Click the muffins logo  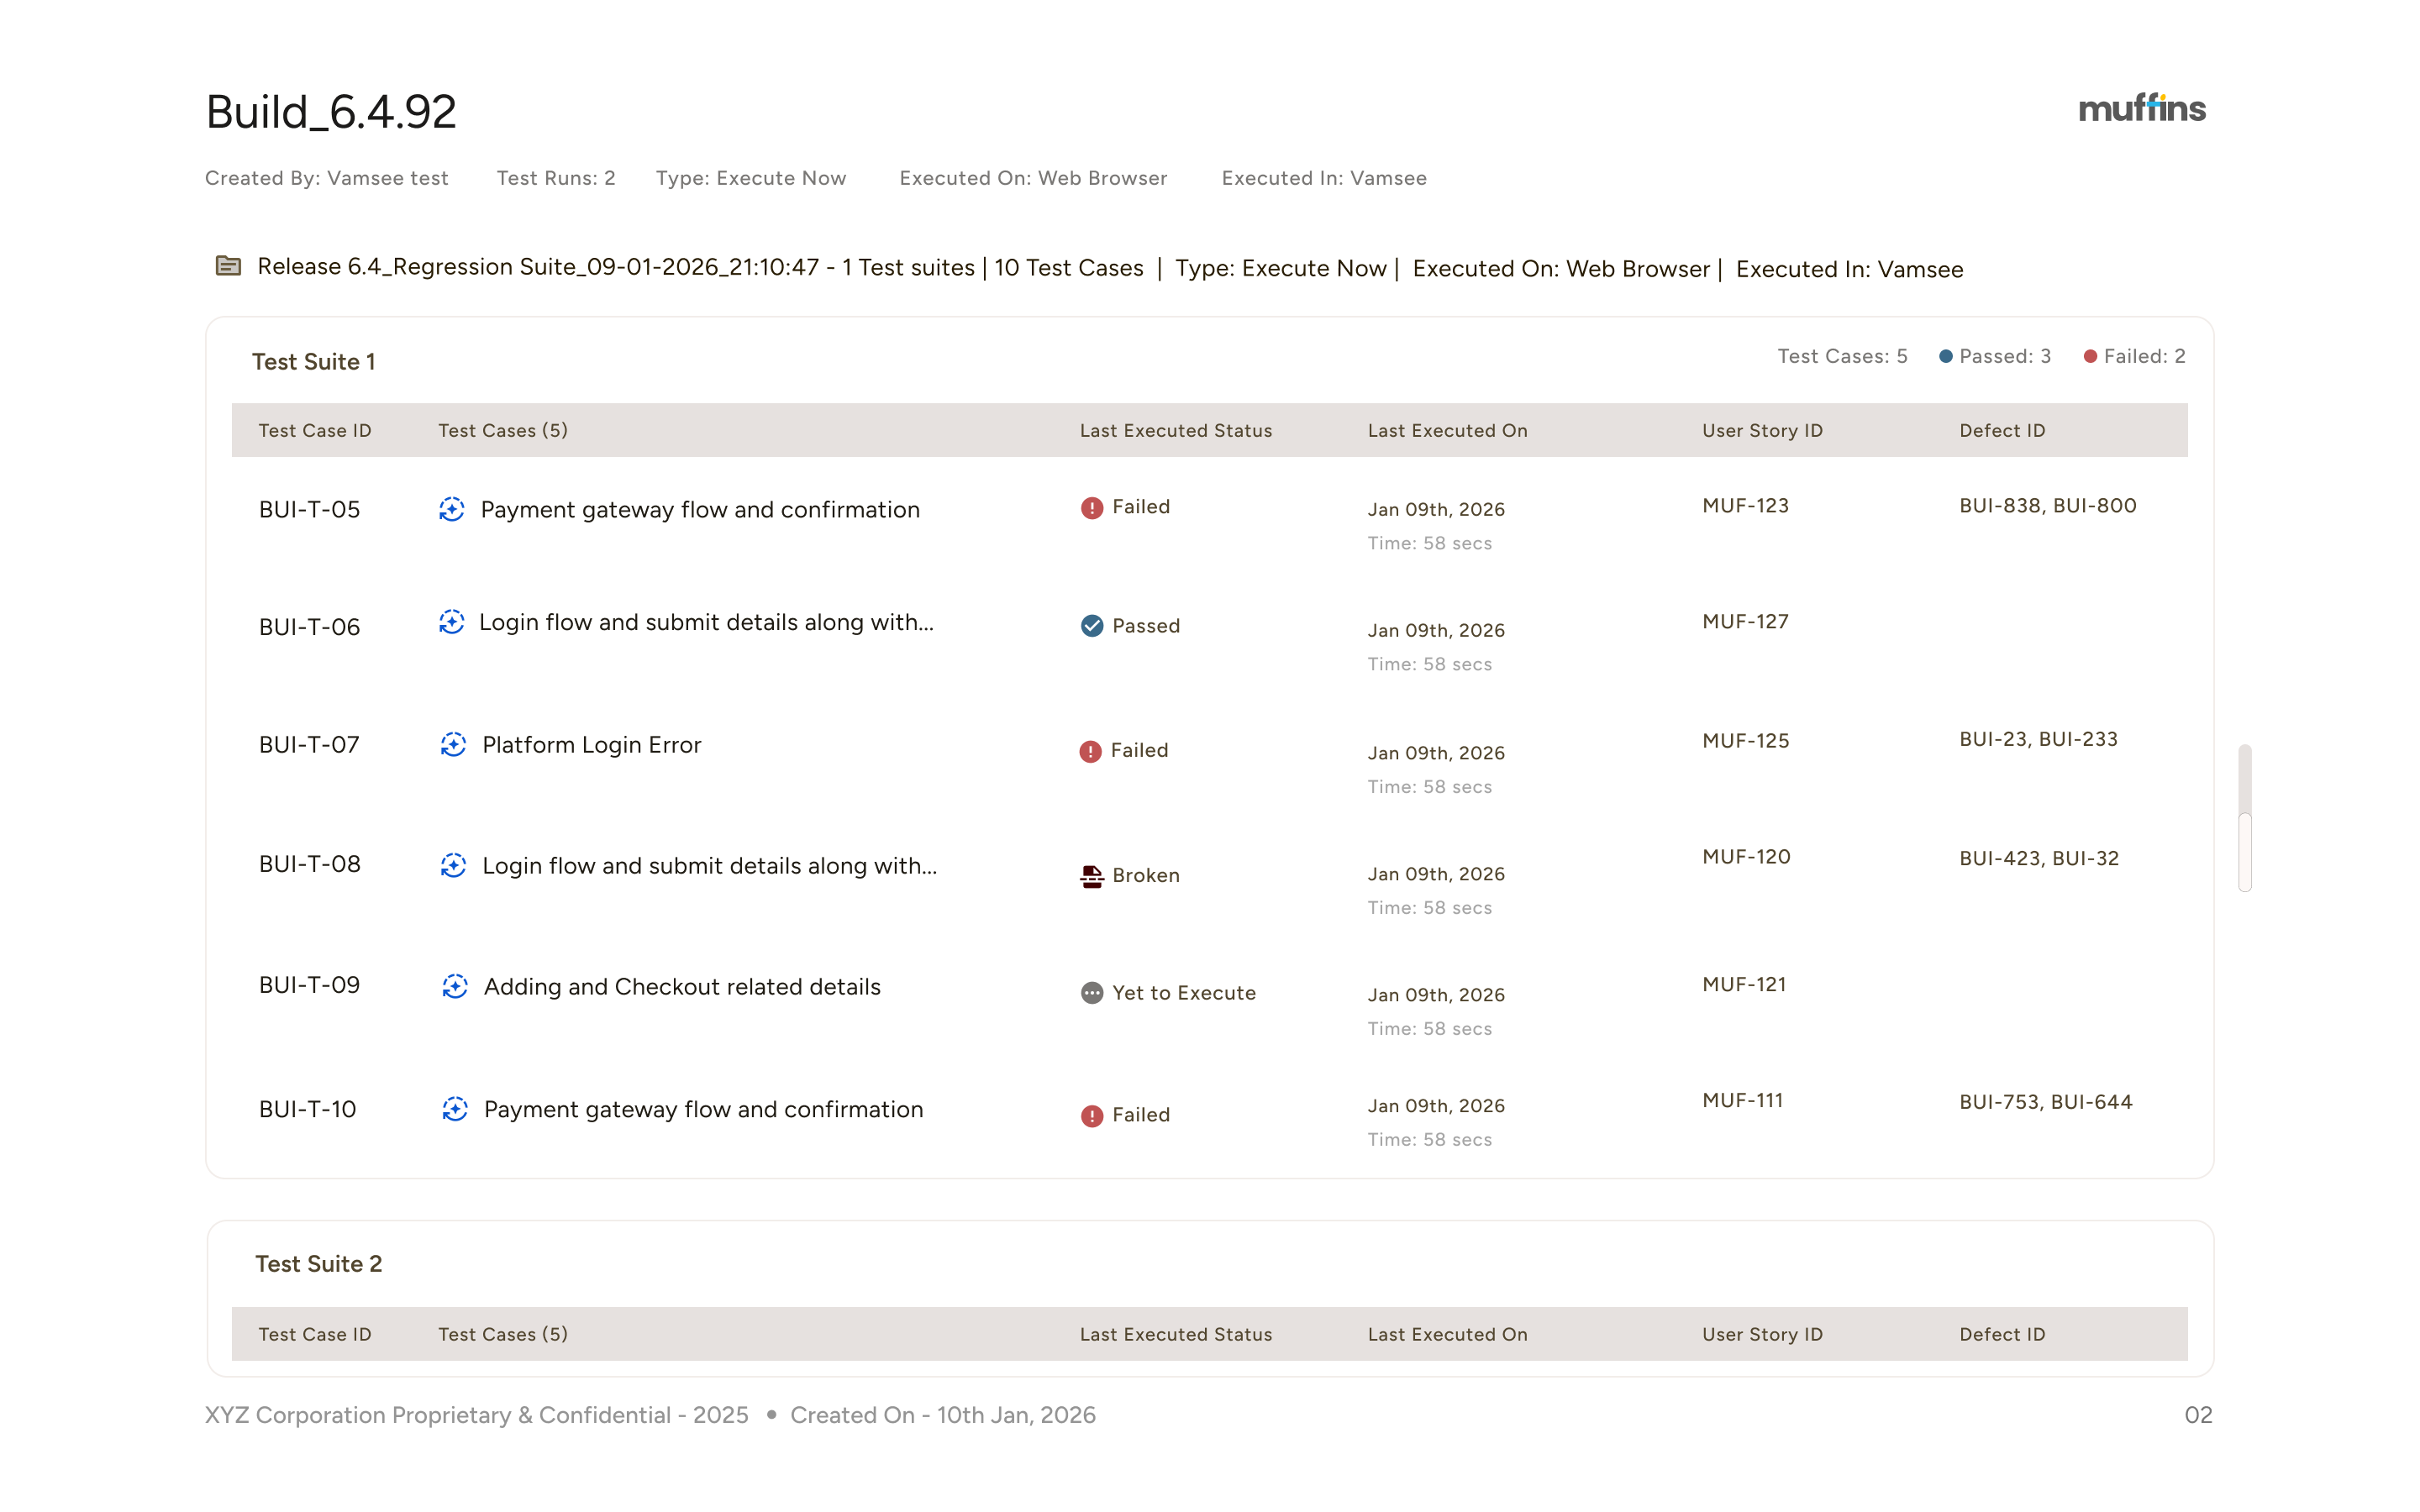(2141, 108)
